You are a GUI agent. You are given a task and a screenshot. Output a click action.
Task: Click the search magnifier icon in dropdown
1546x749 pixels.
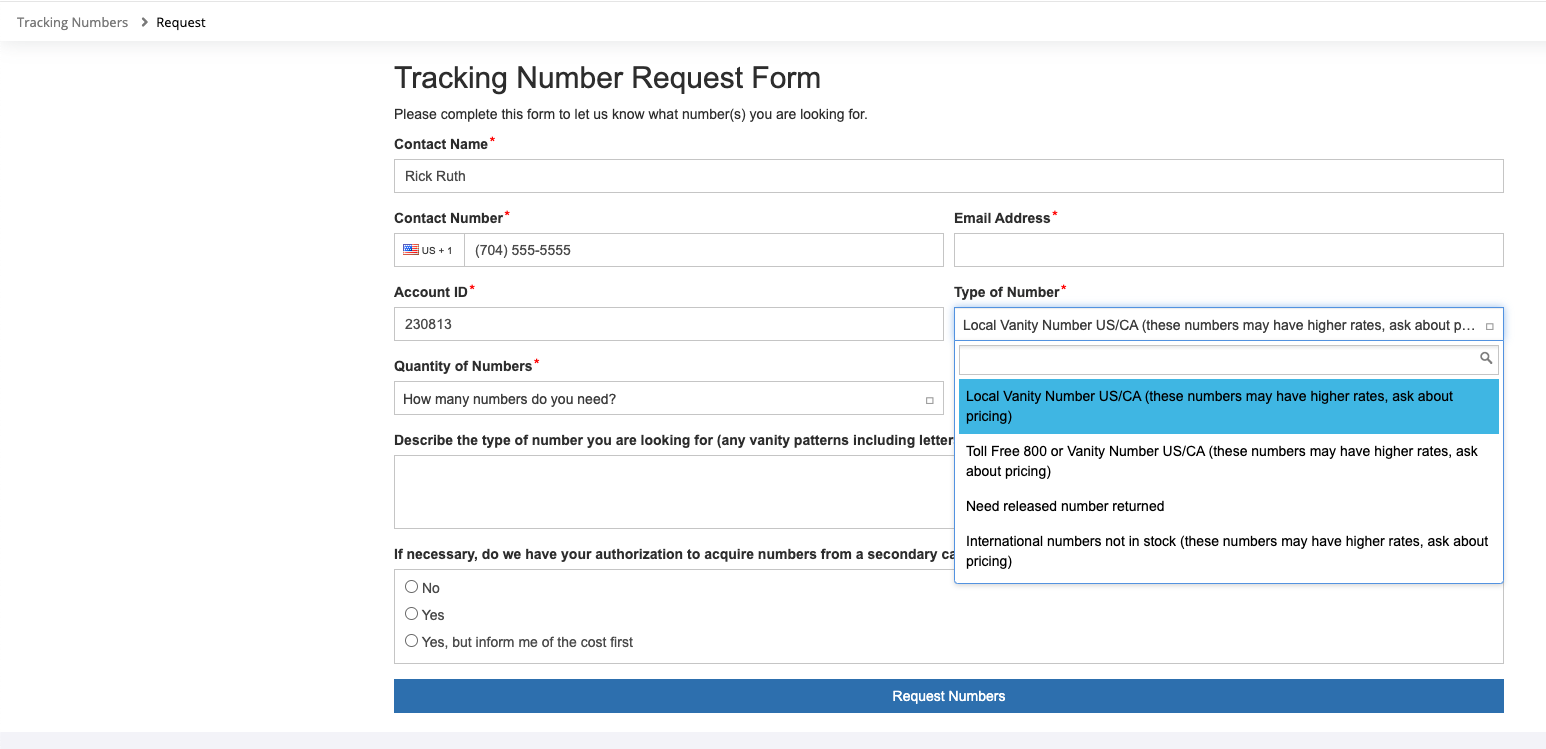1486,358
